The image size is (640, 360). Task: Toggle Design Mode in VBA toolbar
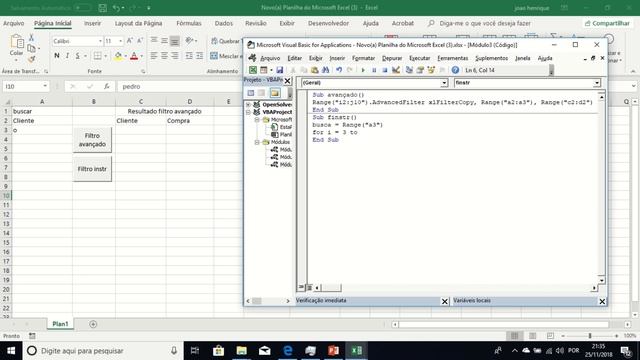396,70
